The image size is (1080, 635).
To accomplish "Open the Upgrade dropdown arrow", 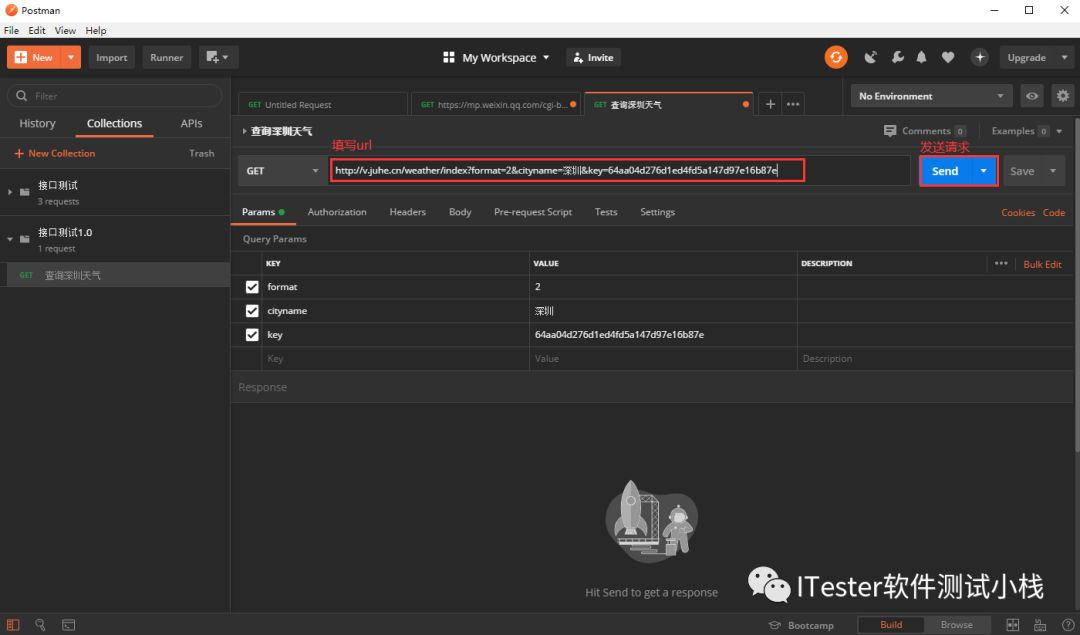I will tap(1064, 57).
